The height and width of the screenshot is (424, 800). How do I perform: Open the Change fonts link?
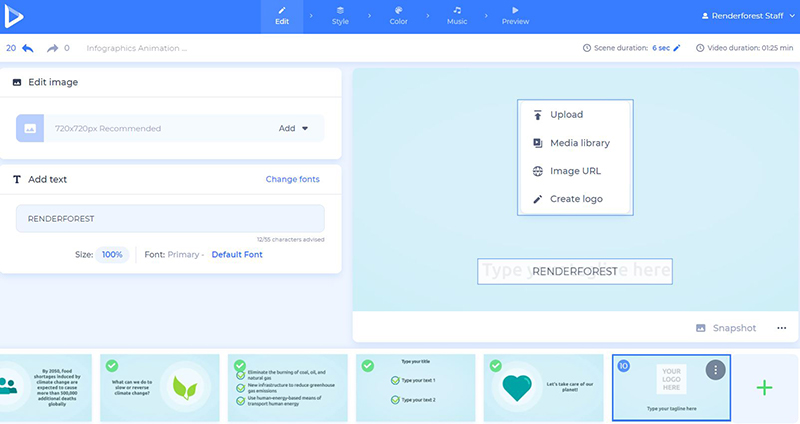292,179
